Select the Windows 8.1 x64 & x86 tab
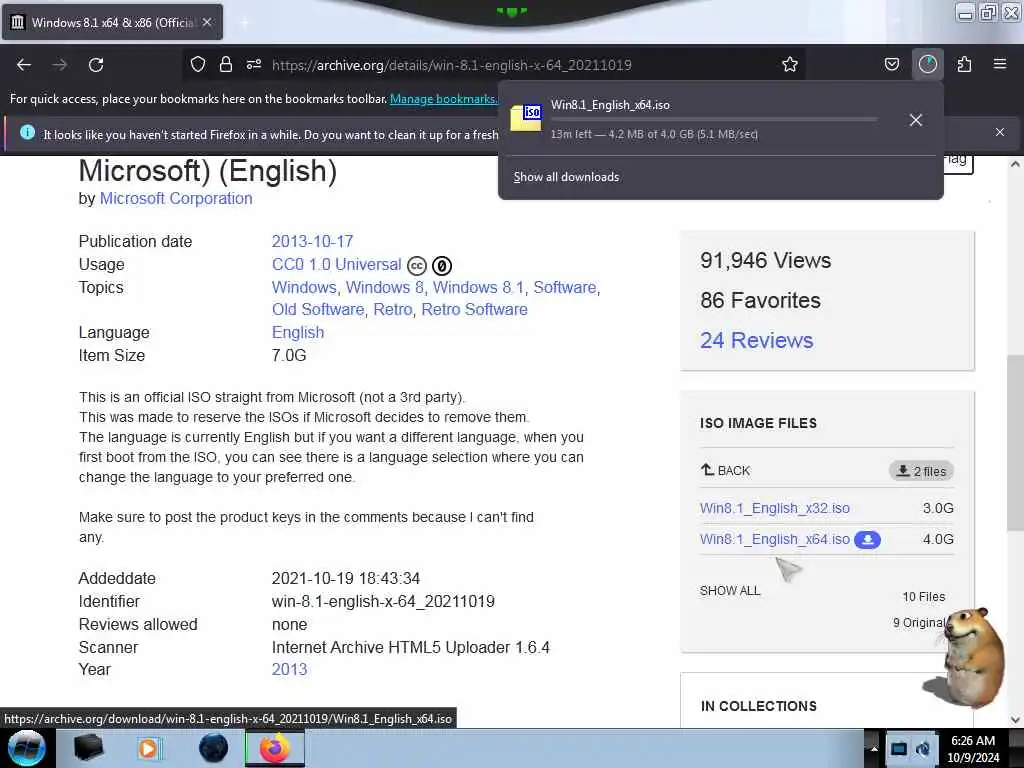The width and height of the screenshot is (1024, 768). tap(112, 22)
